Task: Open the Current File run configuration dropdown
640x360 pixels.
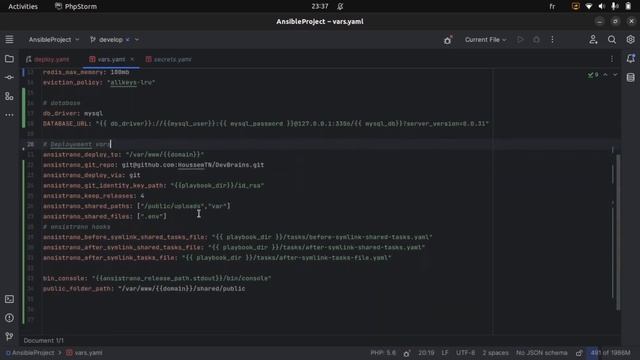Action: (485, 40)
